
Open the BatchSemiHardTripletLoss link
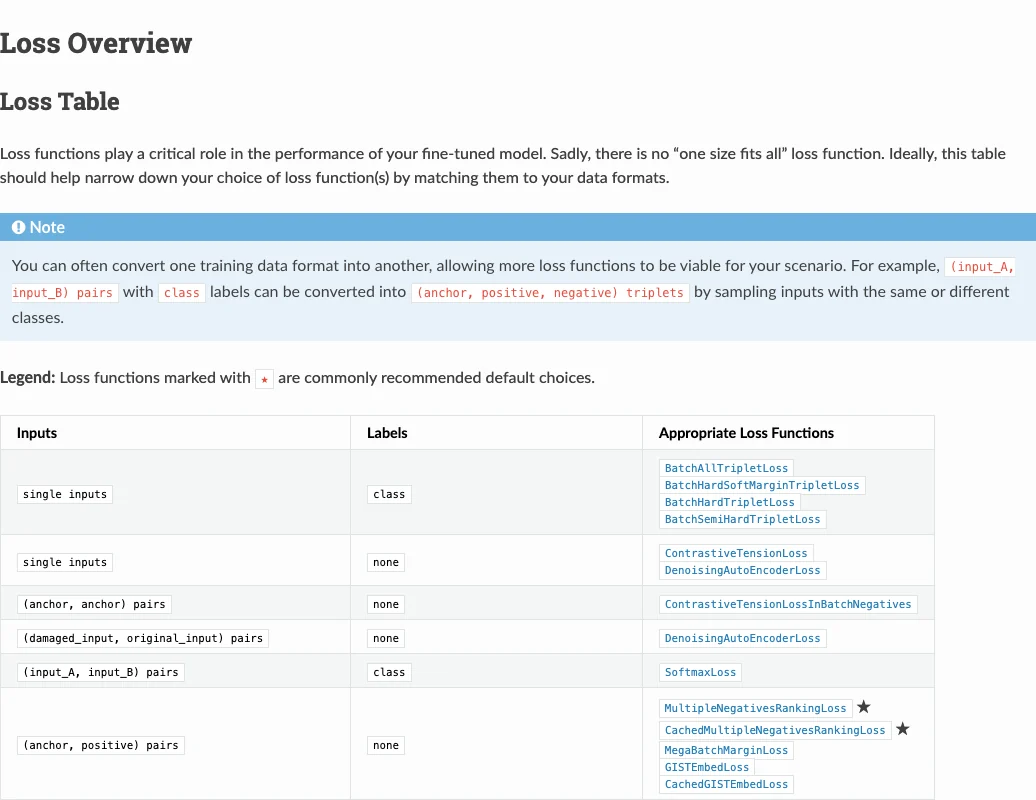click(x=742, y=520)
